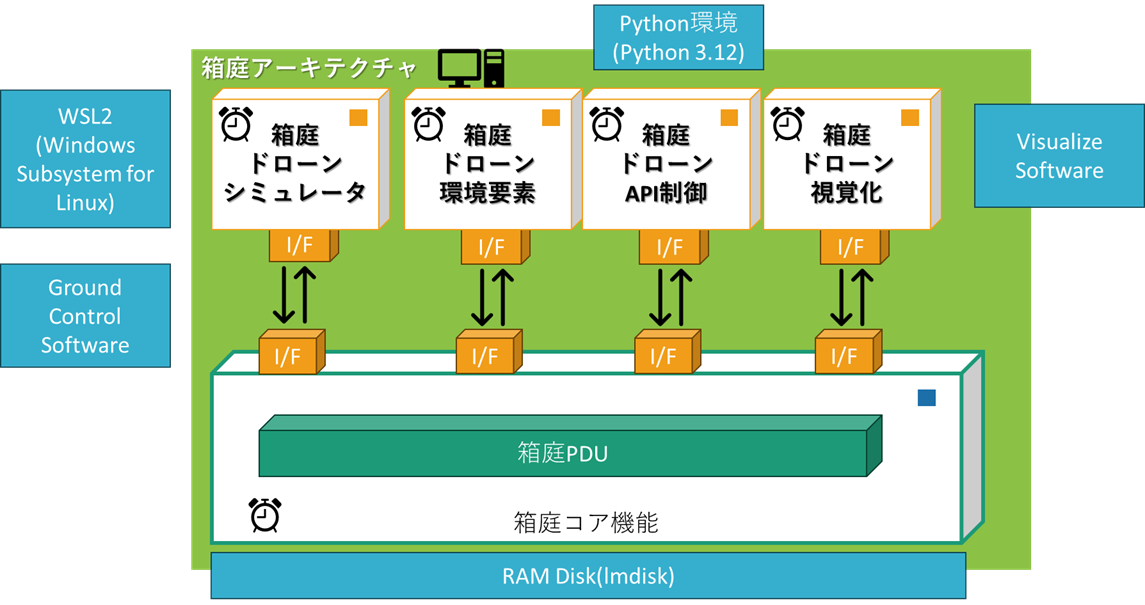Select the Ground Control Software box

pyautogui.click(x=85, y=315)
